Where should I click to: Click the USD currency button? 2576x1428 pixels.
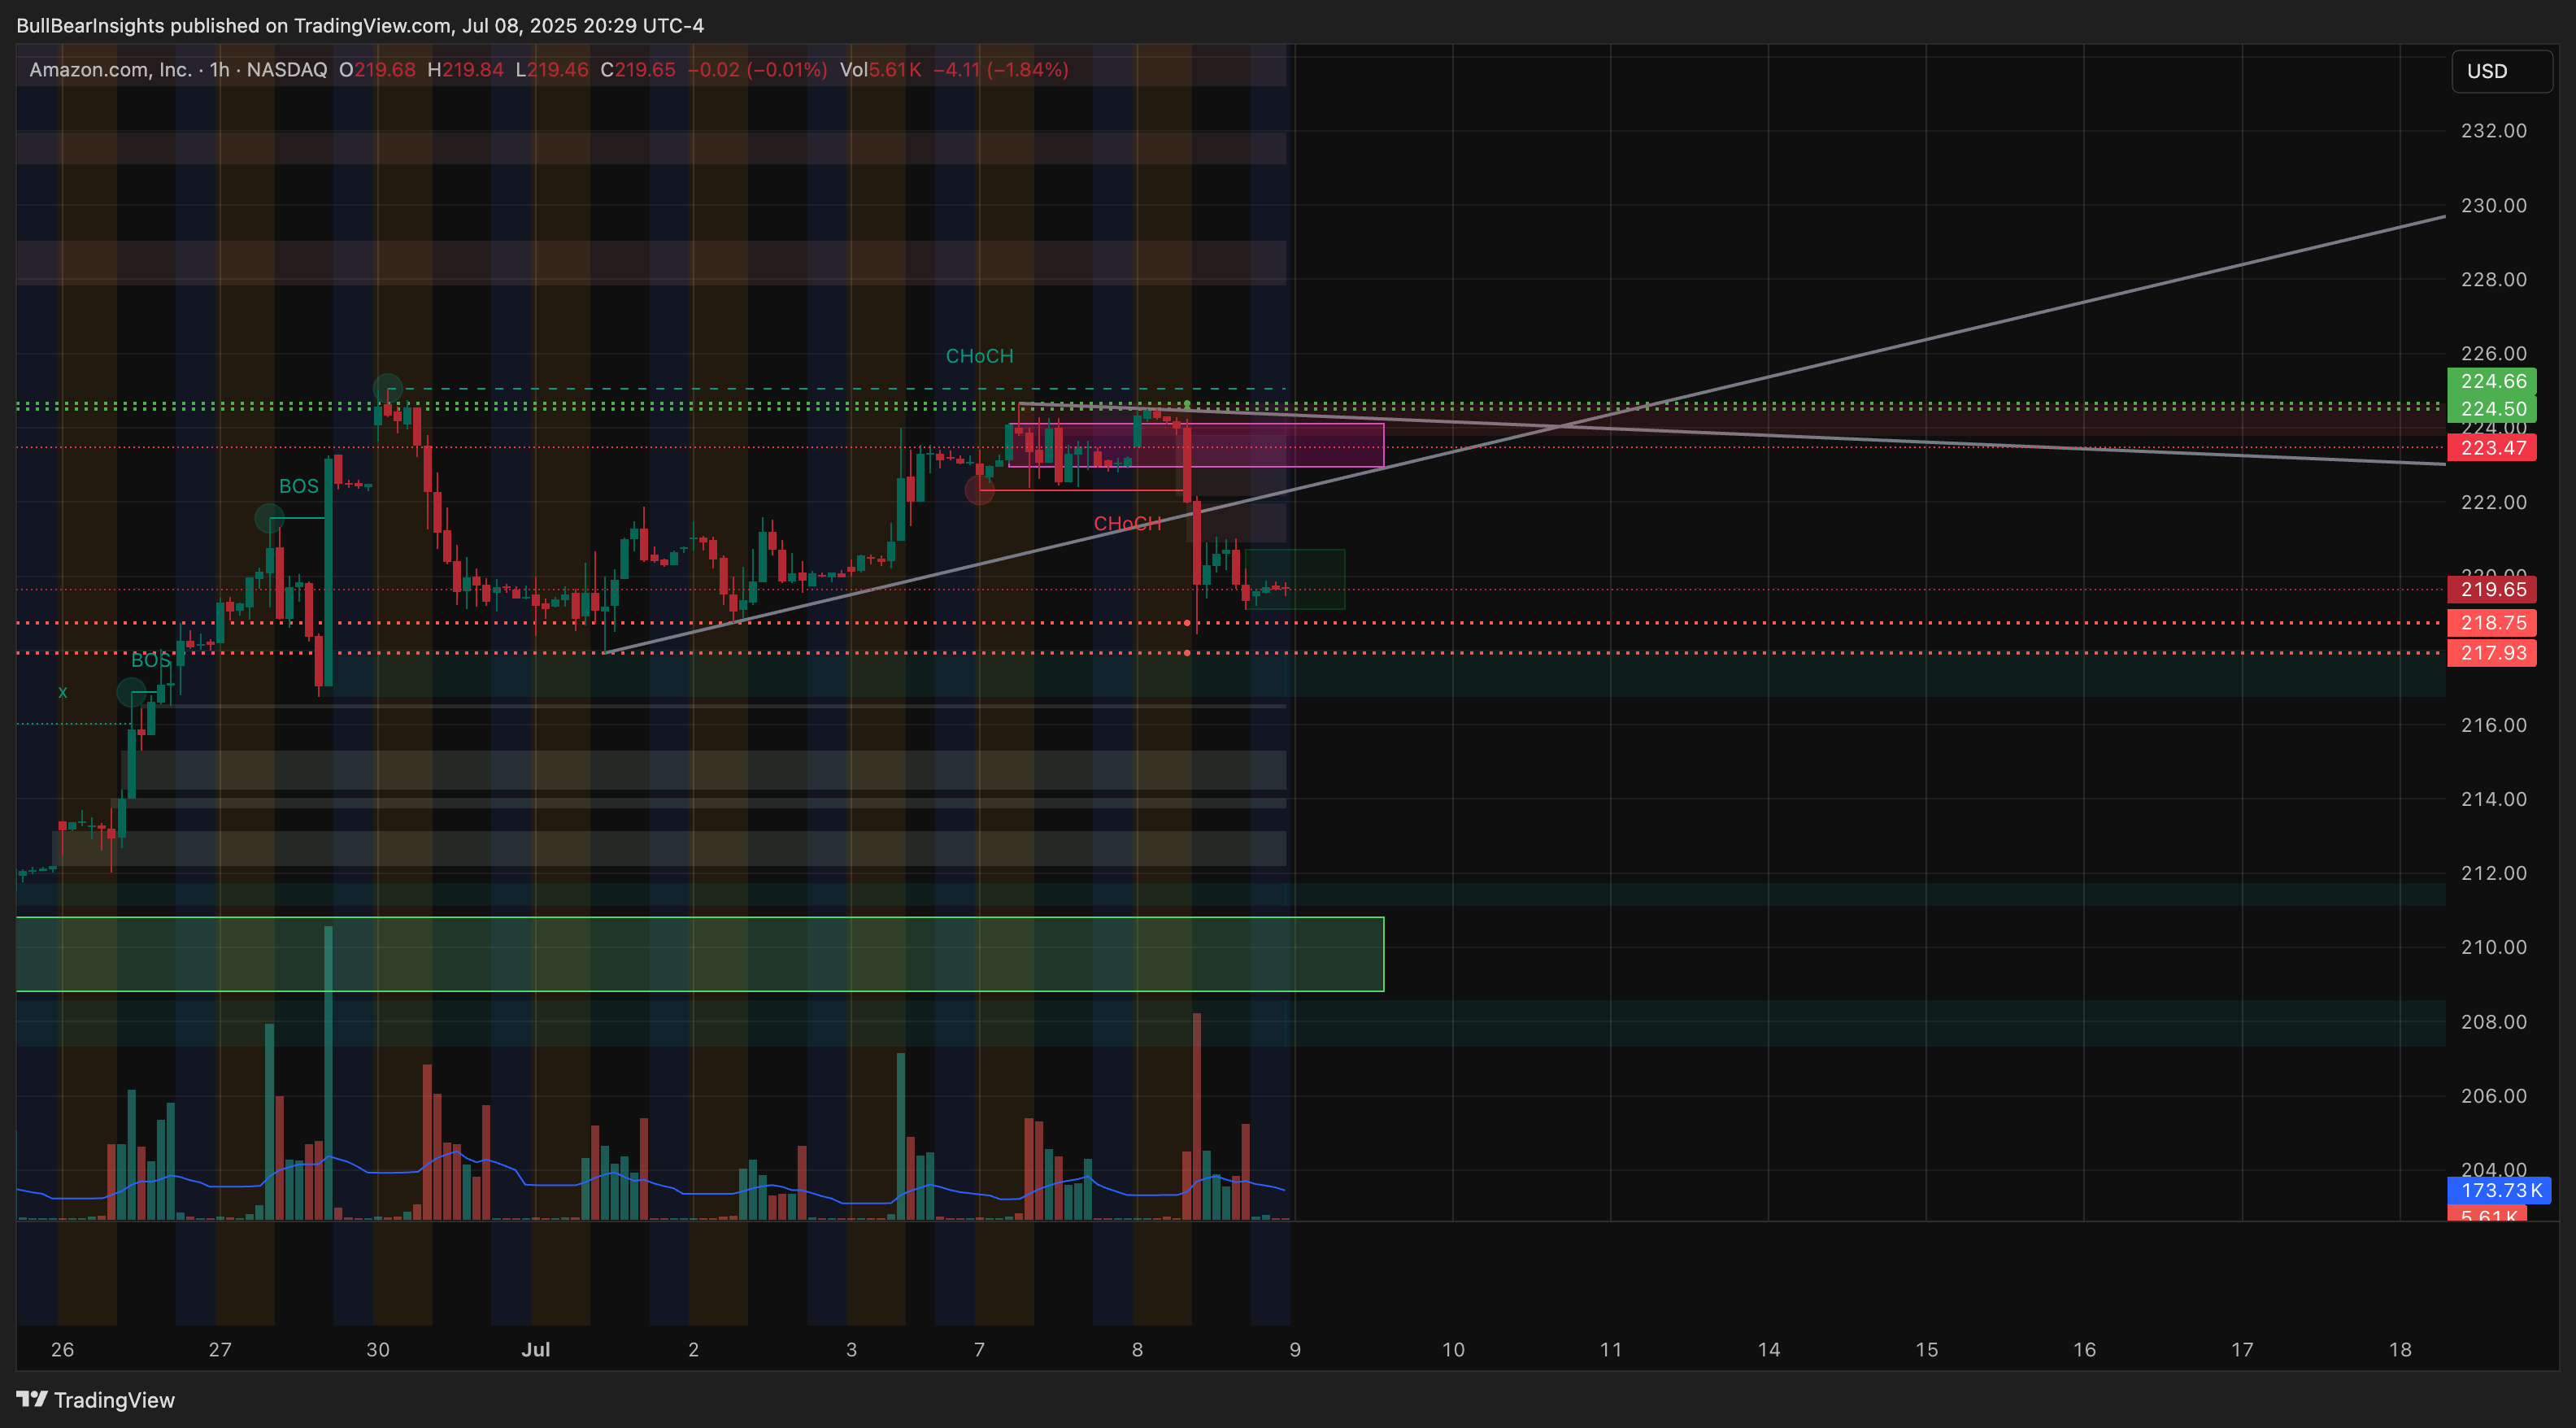(x=2501, y=71)
